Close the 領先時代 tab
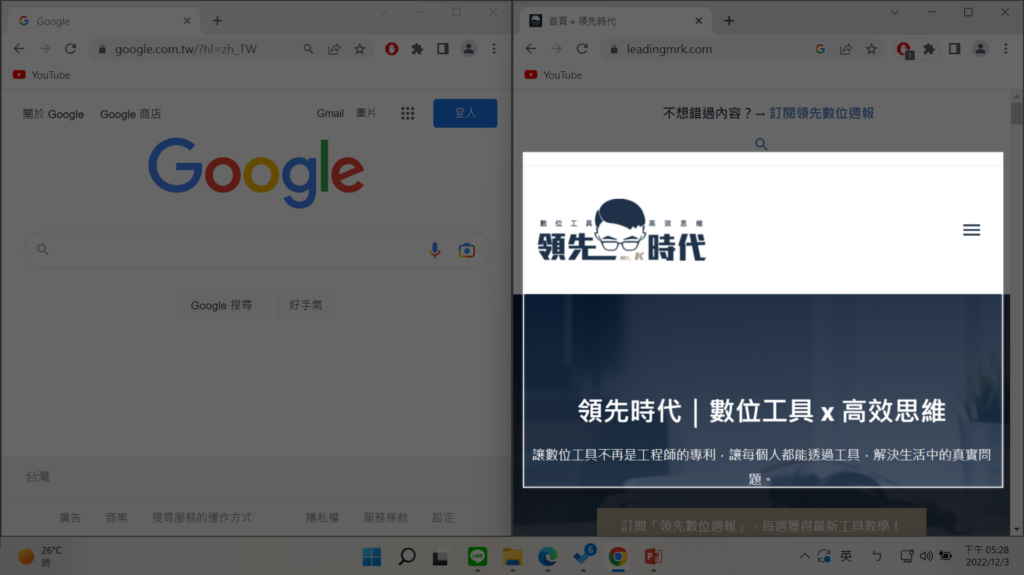Image resolution: width=1024 pixels, height=575 pixels. [x=698, y=21]
